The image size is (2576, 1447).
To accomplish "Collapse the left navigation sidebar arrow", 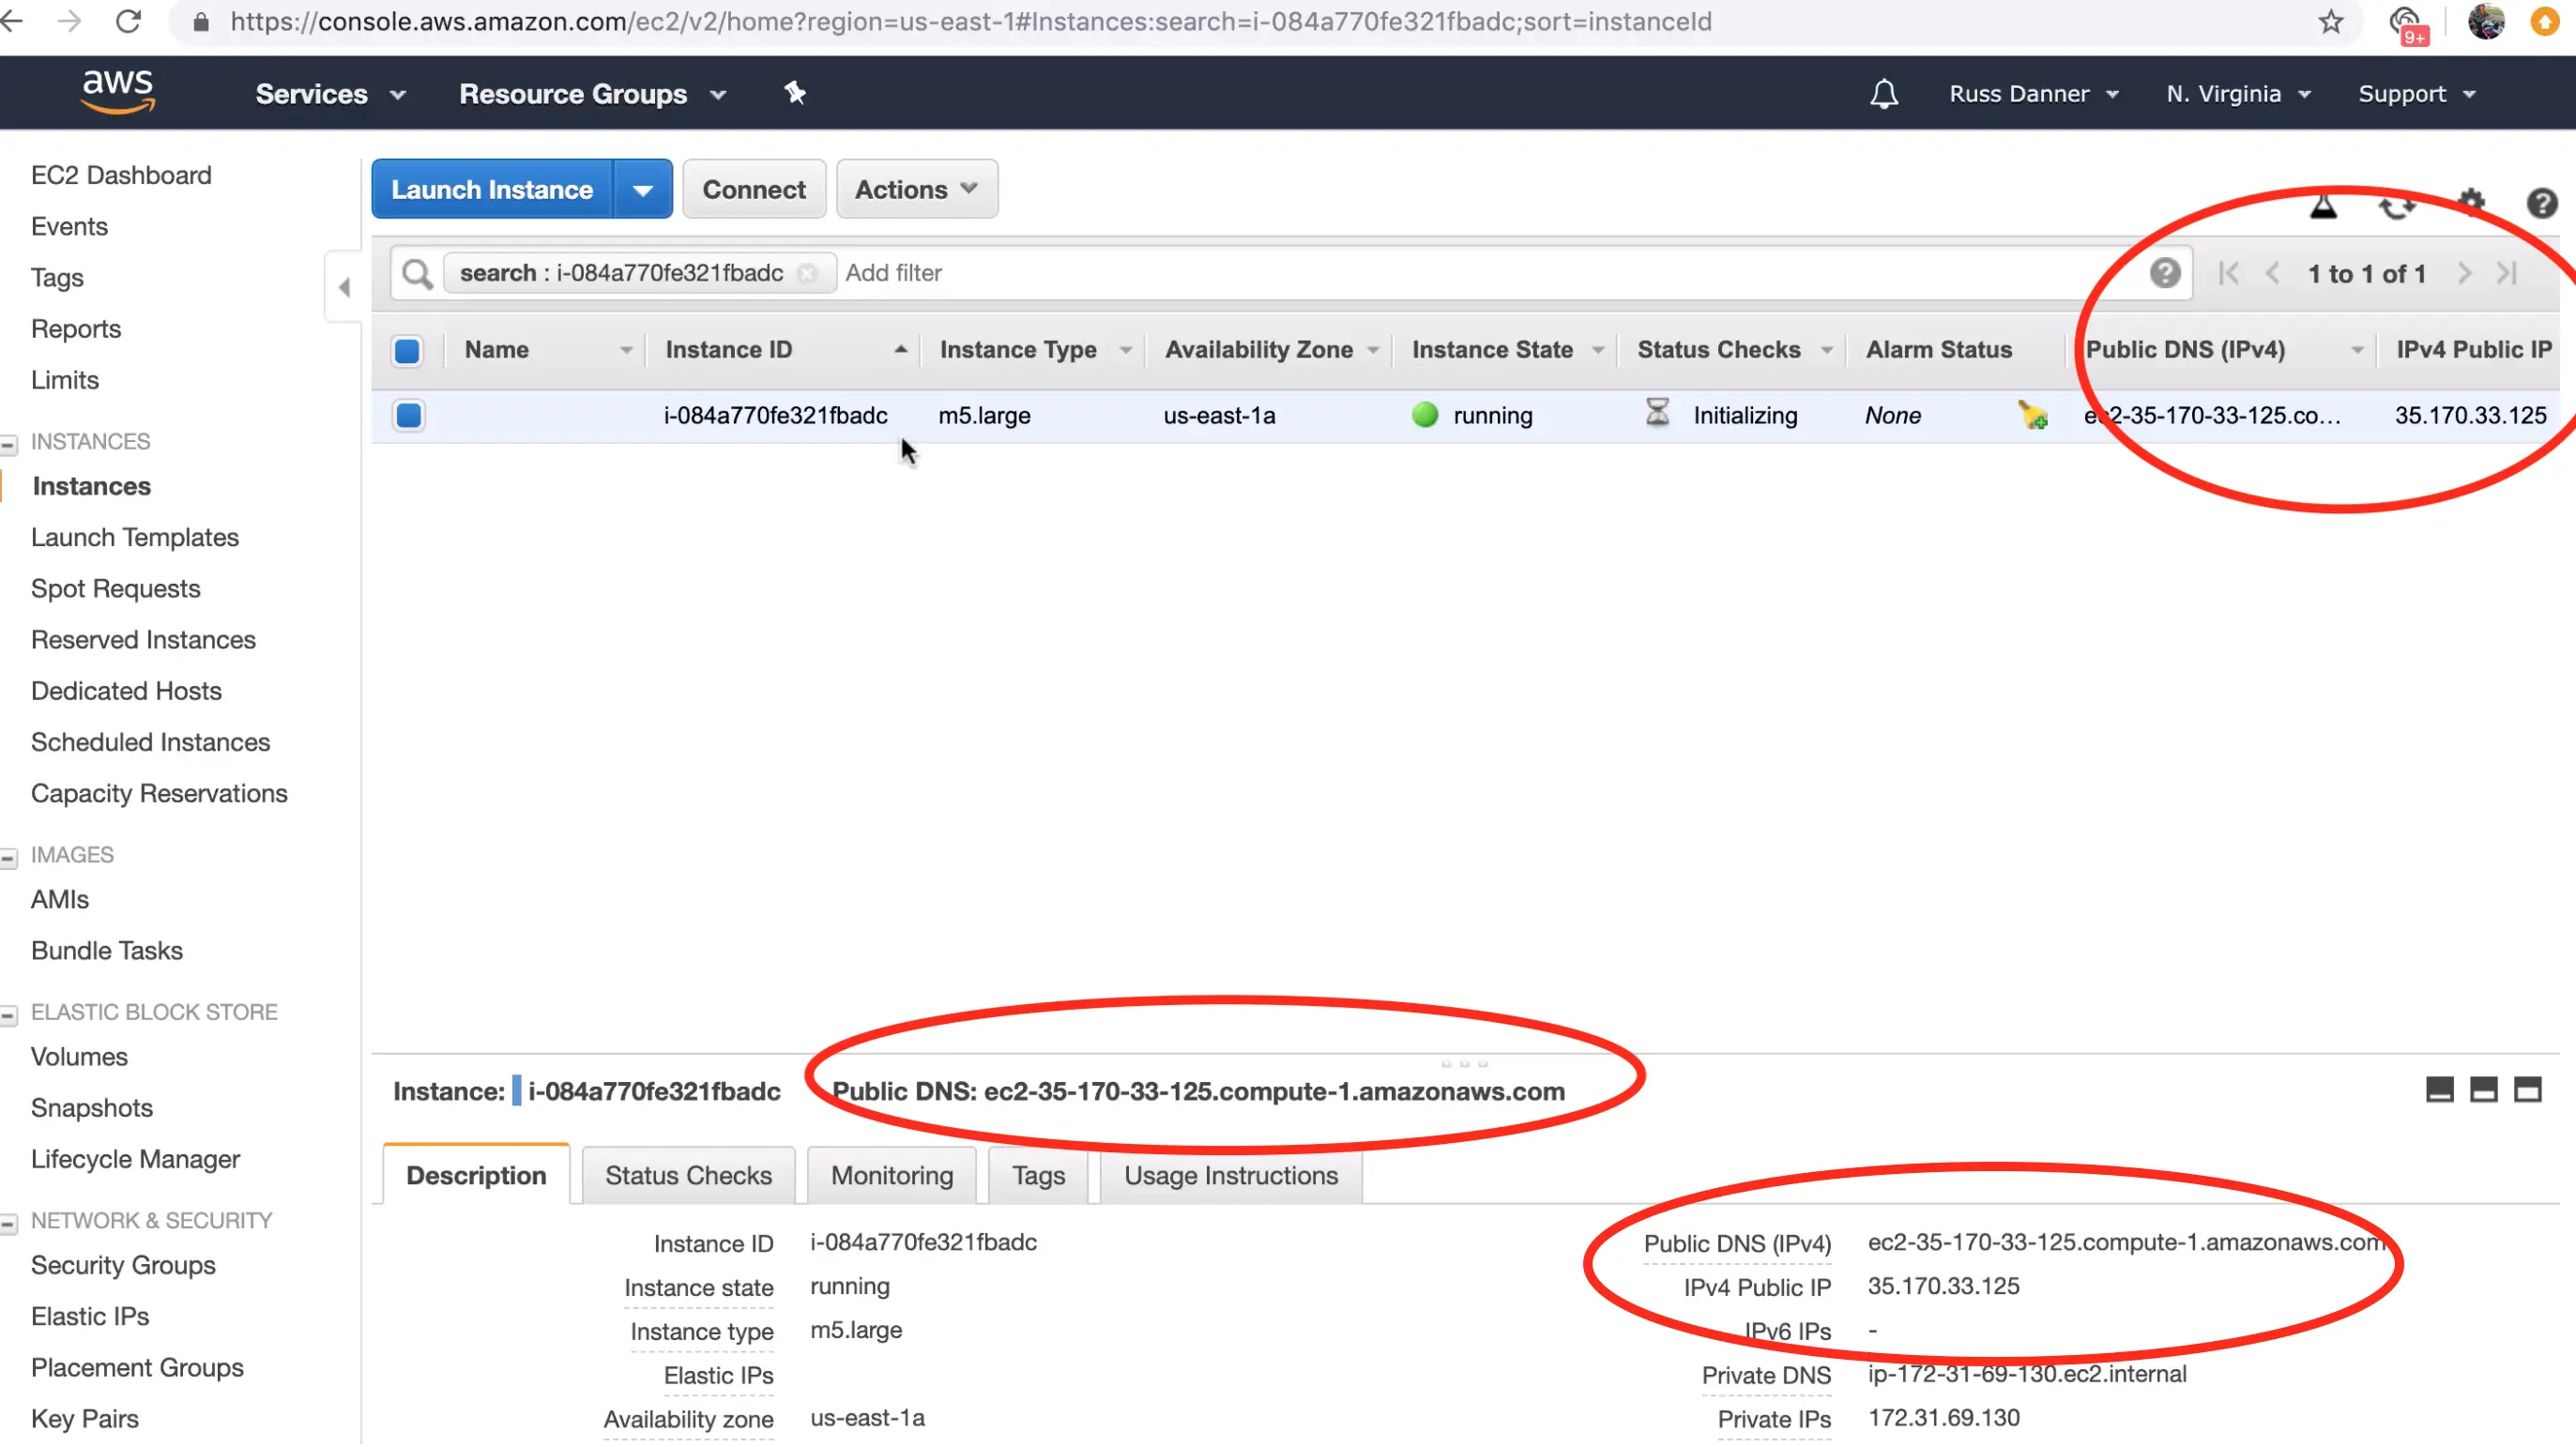I will [x=344, y=288].
